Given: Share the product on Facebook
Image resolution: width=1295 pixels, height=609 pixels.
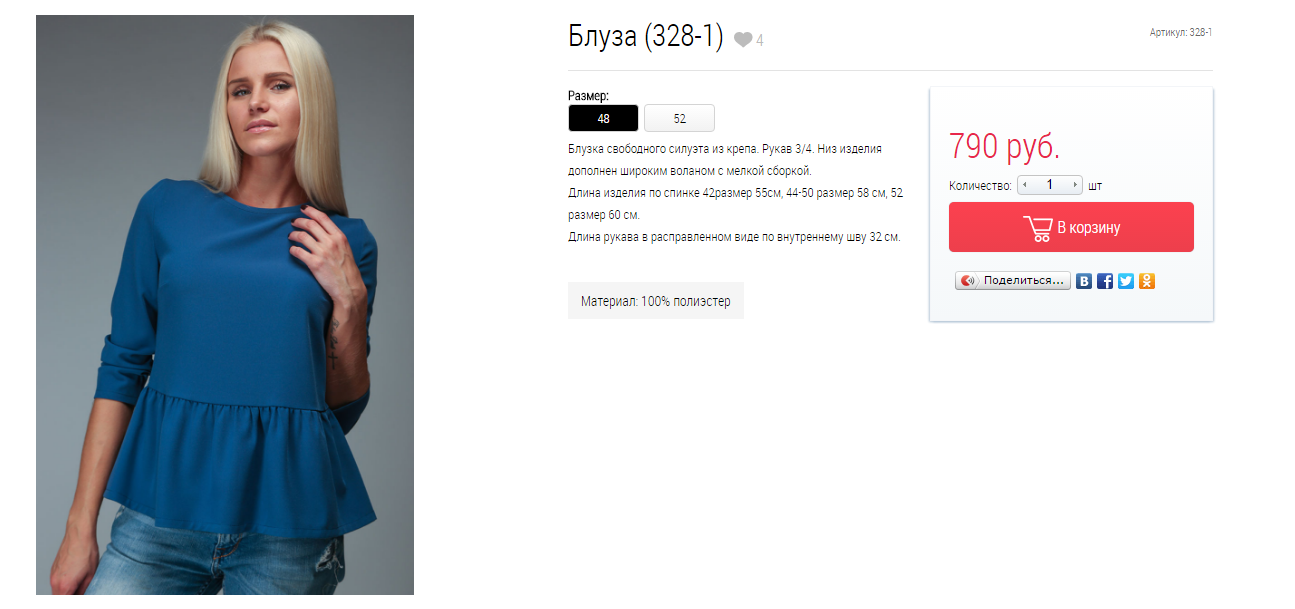Looking at the screenshot, I should pos(1105,281).
